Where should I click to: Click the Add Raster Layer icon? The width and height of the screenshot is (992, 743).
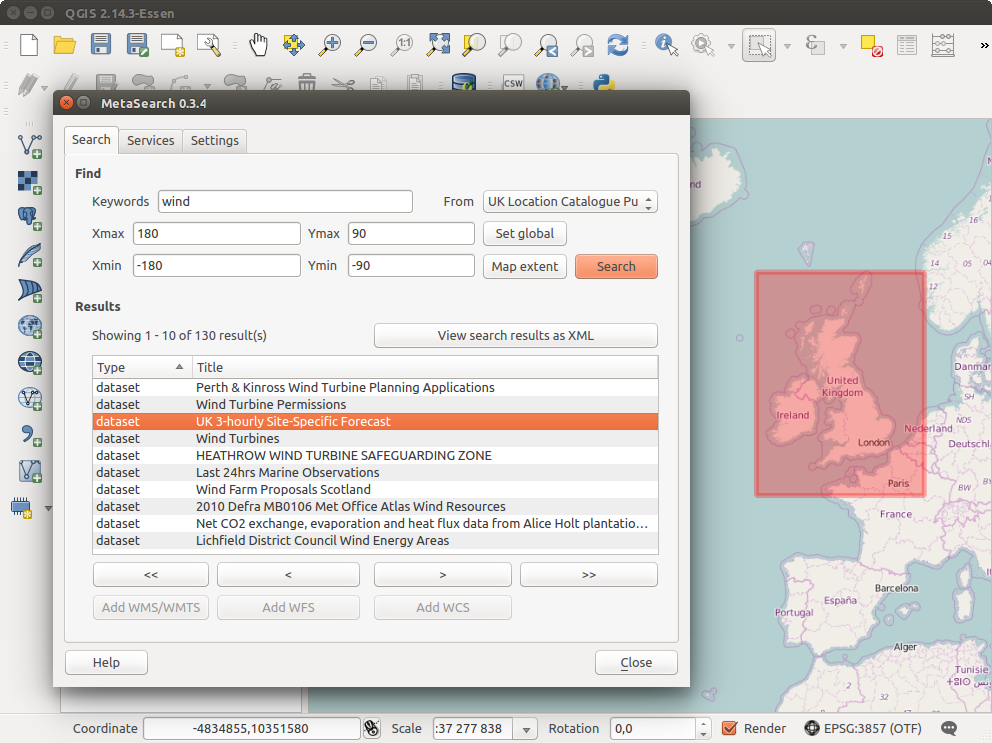[x=30, y=181]
